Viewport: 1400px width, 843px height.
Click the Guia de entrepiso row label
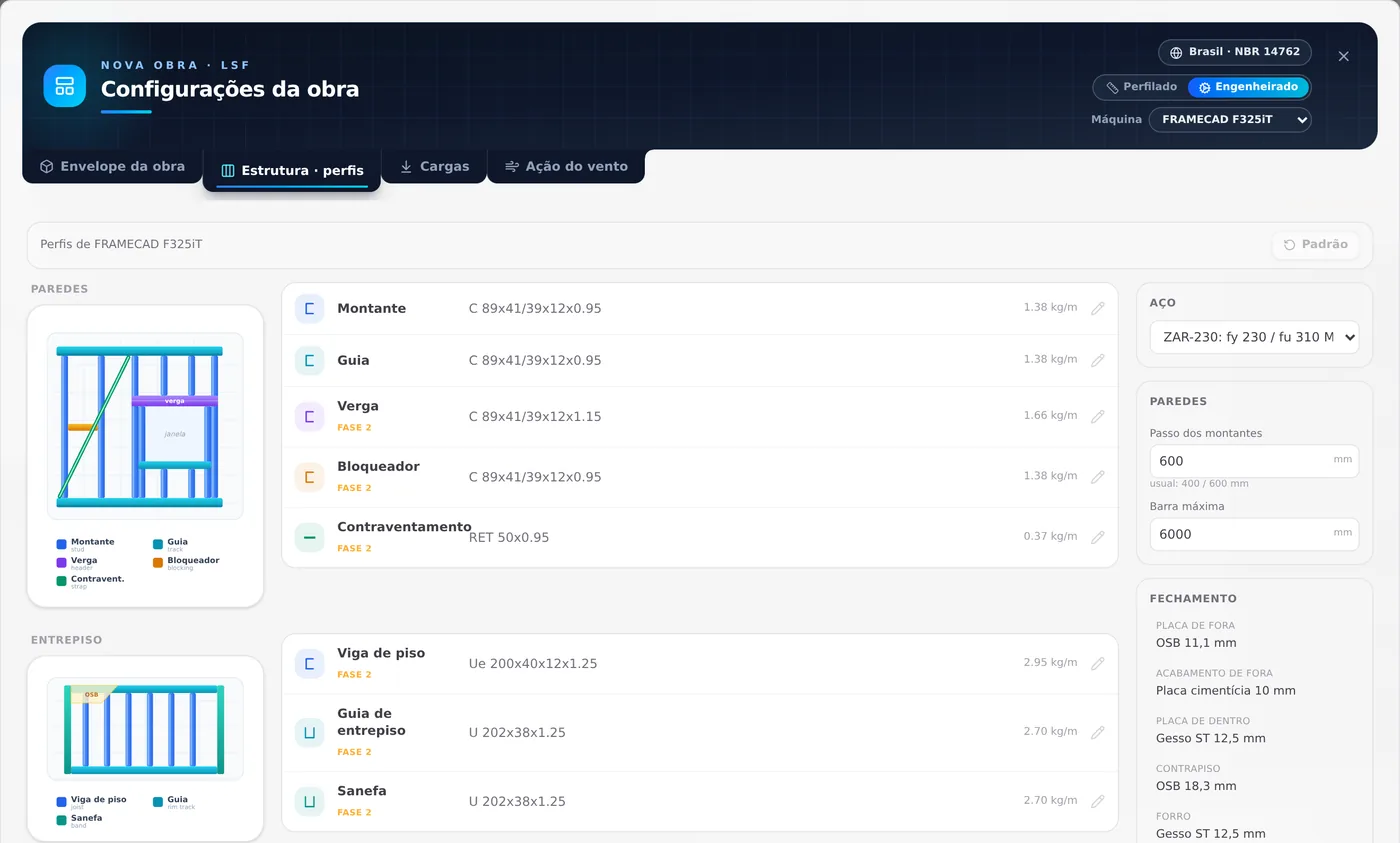point(371,722)
